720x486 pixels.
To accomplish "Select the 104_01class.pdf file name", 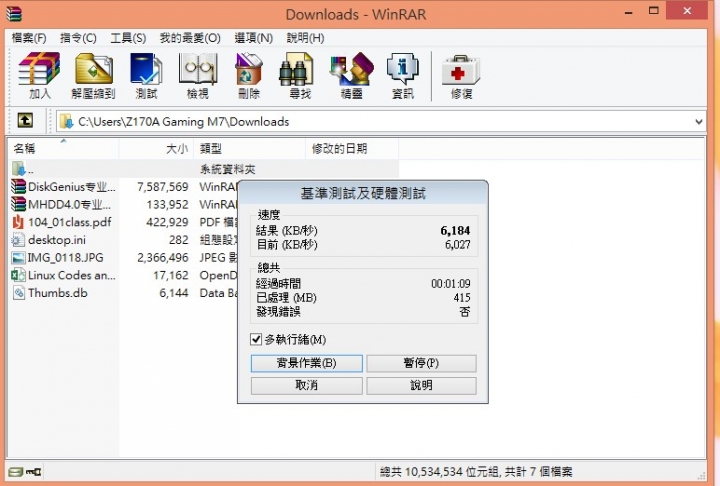I will click(x=70, y=222).
